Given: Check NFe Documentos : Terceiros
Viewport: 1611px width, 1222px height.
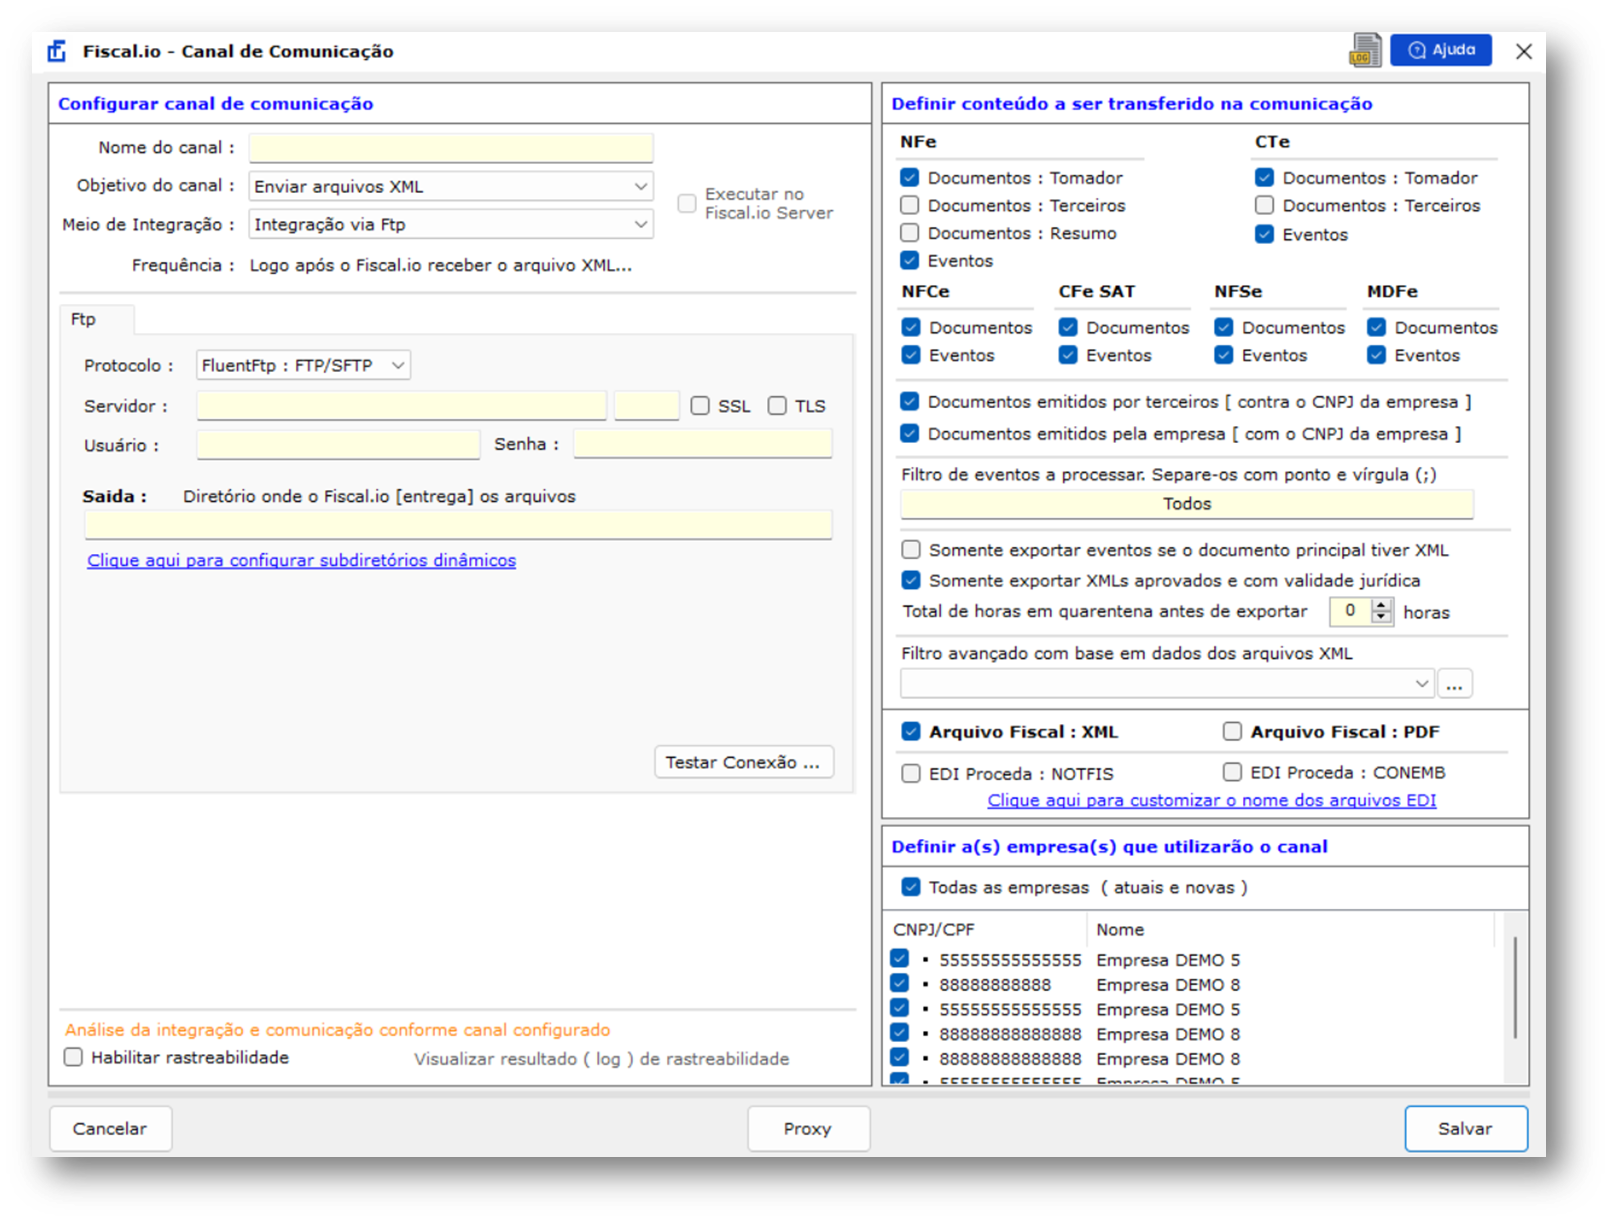Looking at the screenshot, I should point(909,205).
